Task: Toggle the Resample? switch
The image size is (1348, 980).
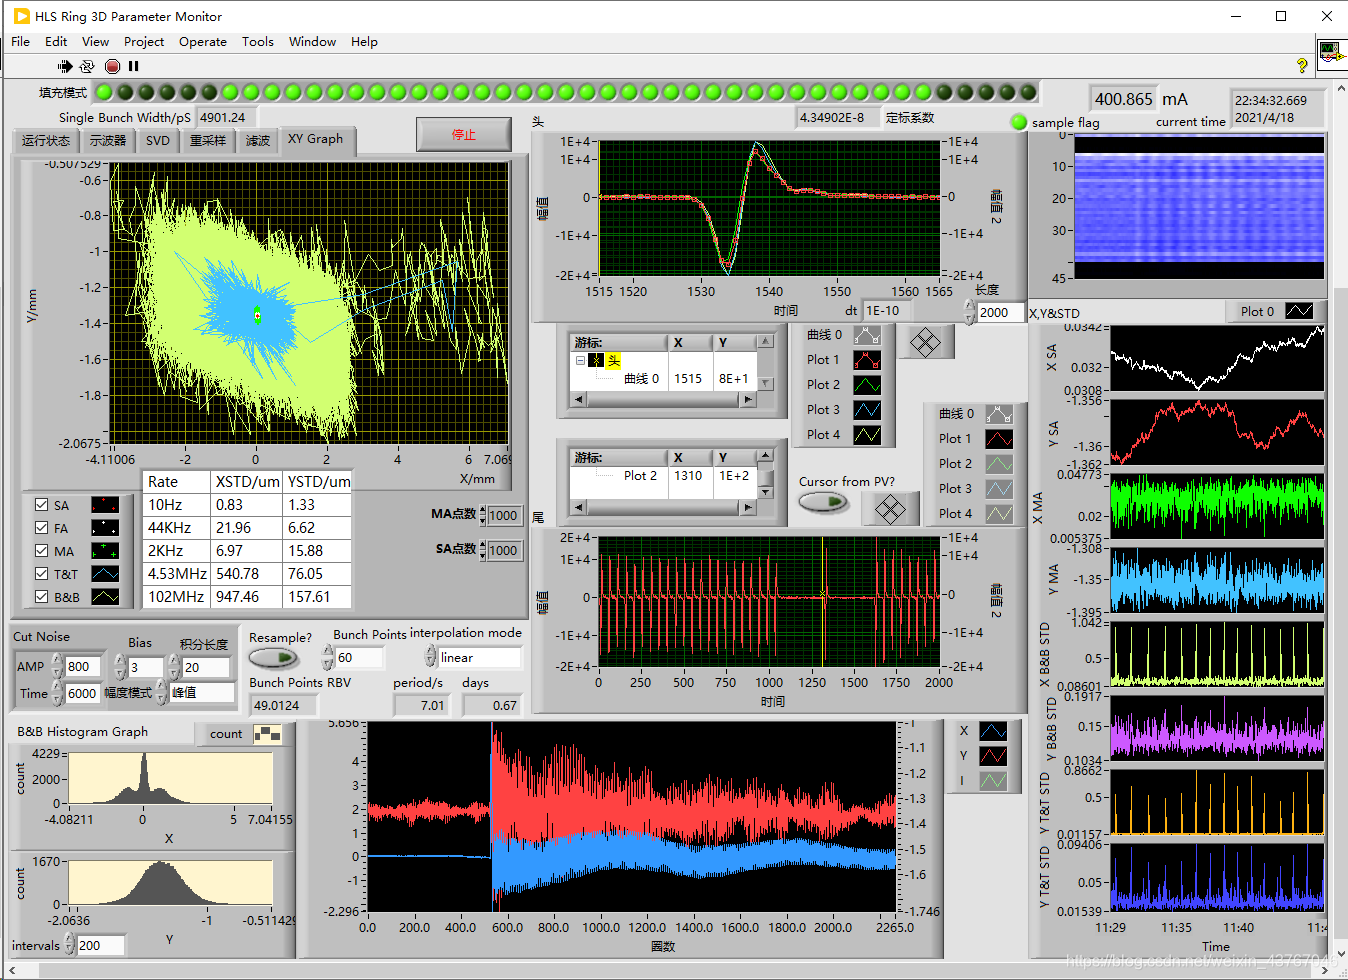Action: [x=273, y=658]
